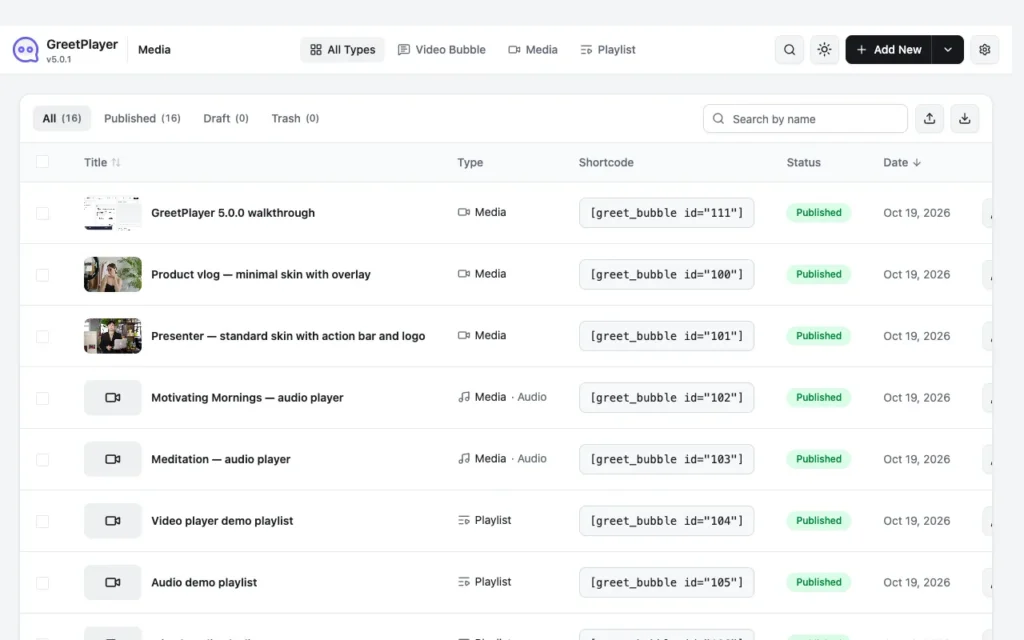Filter by Published (16) items
Viewport: 1024px width, 640px height.
142,118
